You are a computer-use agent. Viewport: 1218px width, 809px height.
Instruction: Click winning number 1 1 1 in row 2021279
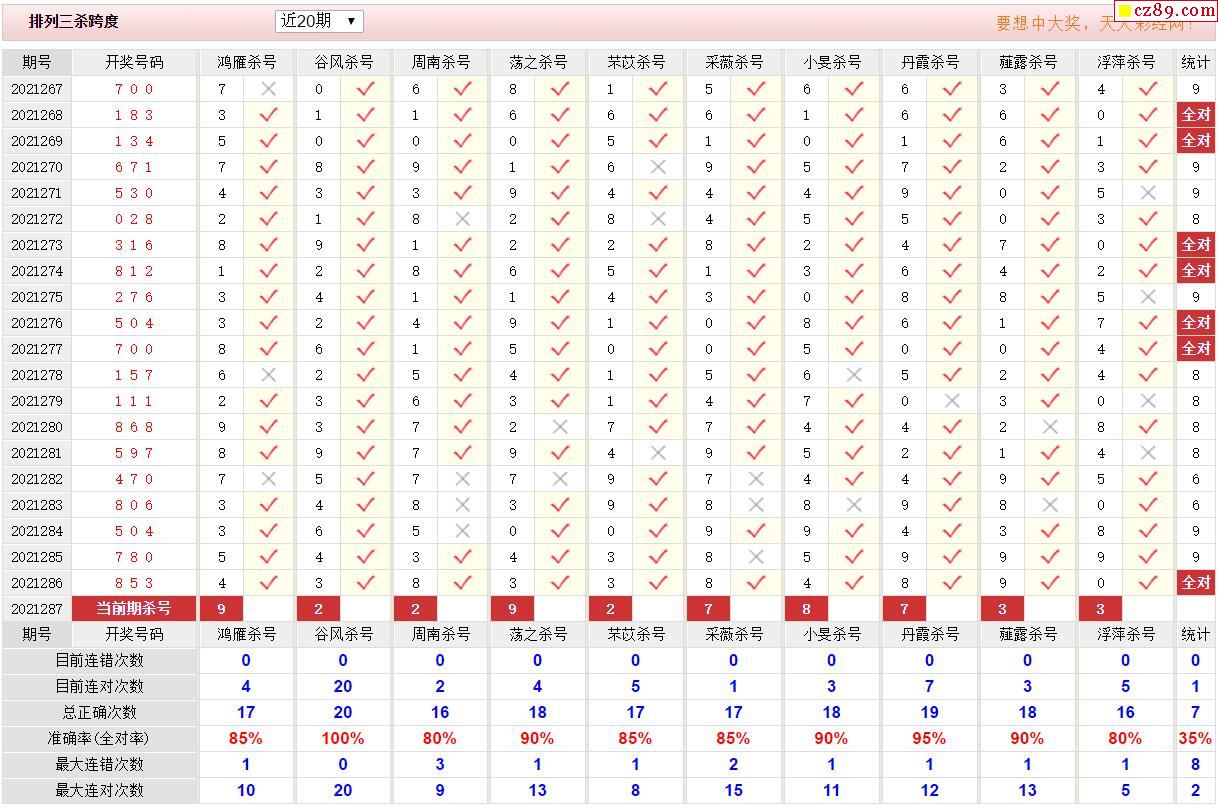(x=134, y=401)
